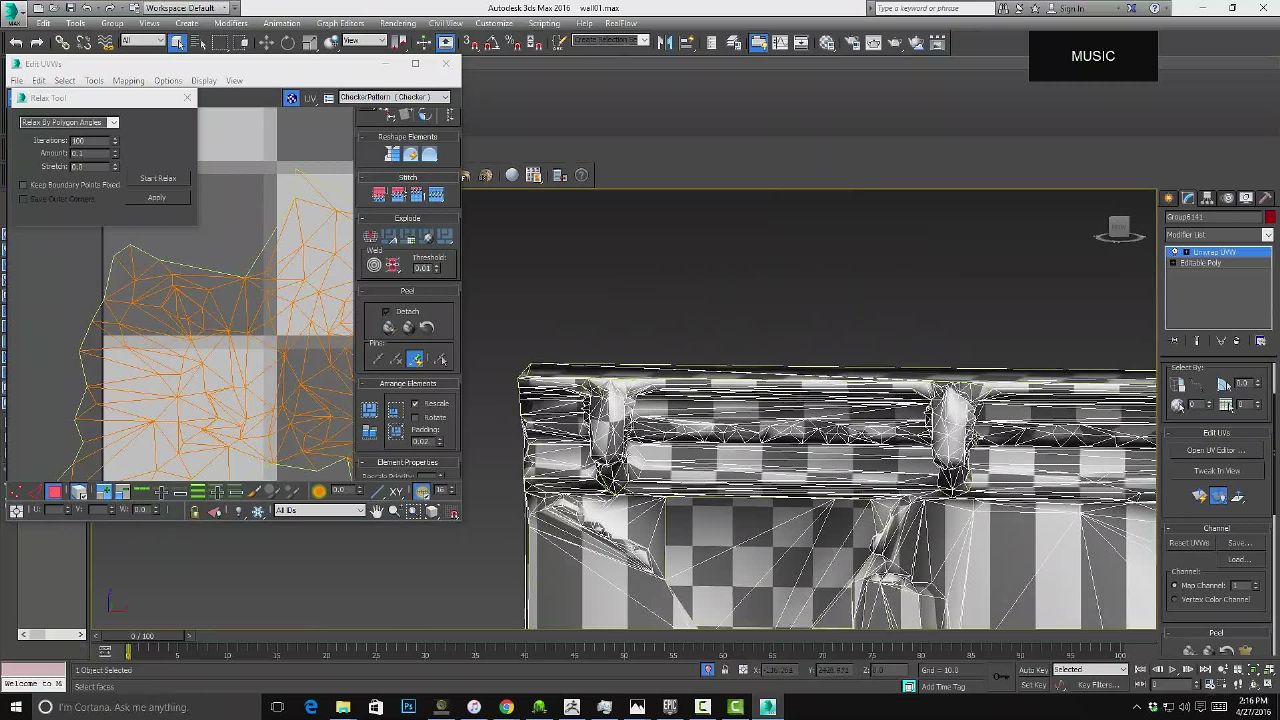Click the Configure Modifier Sets icon

point(1260,341)
